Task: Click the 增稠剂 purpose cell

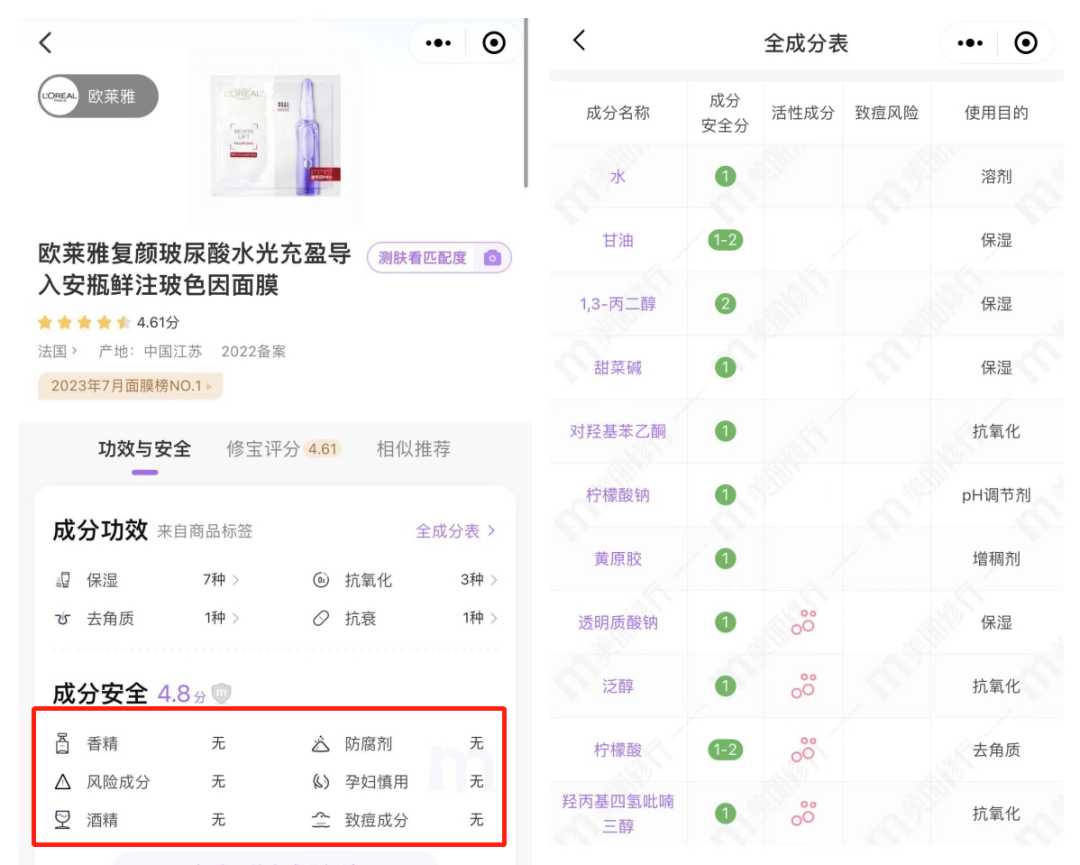Action: click(x=996, y=559)
